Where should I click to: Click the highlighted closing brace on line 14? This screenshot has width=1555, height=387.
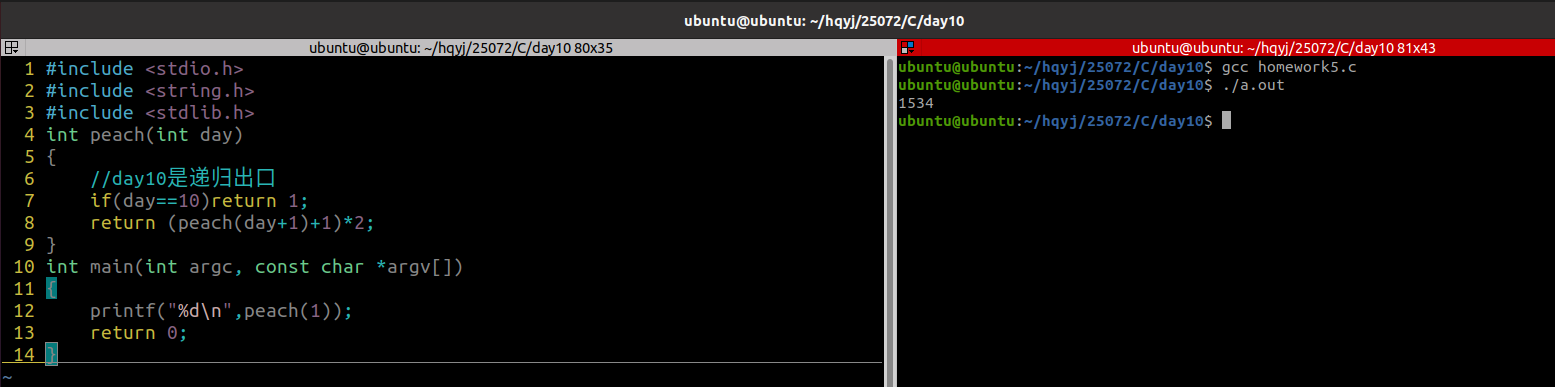[52, 355]
